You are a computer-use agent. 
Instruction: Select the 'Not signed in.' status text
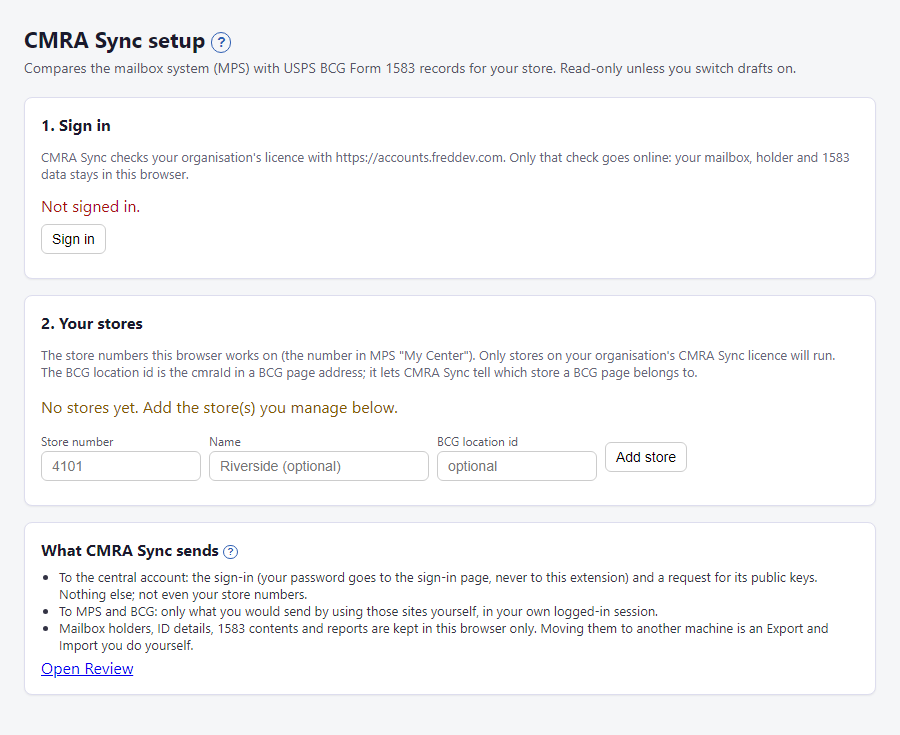coord(91,207)
